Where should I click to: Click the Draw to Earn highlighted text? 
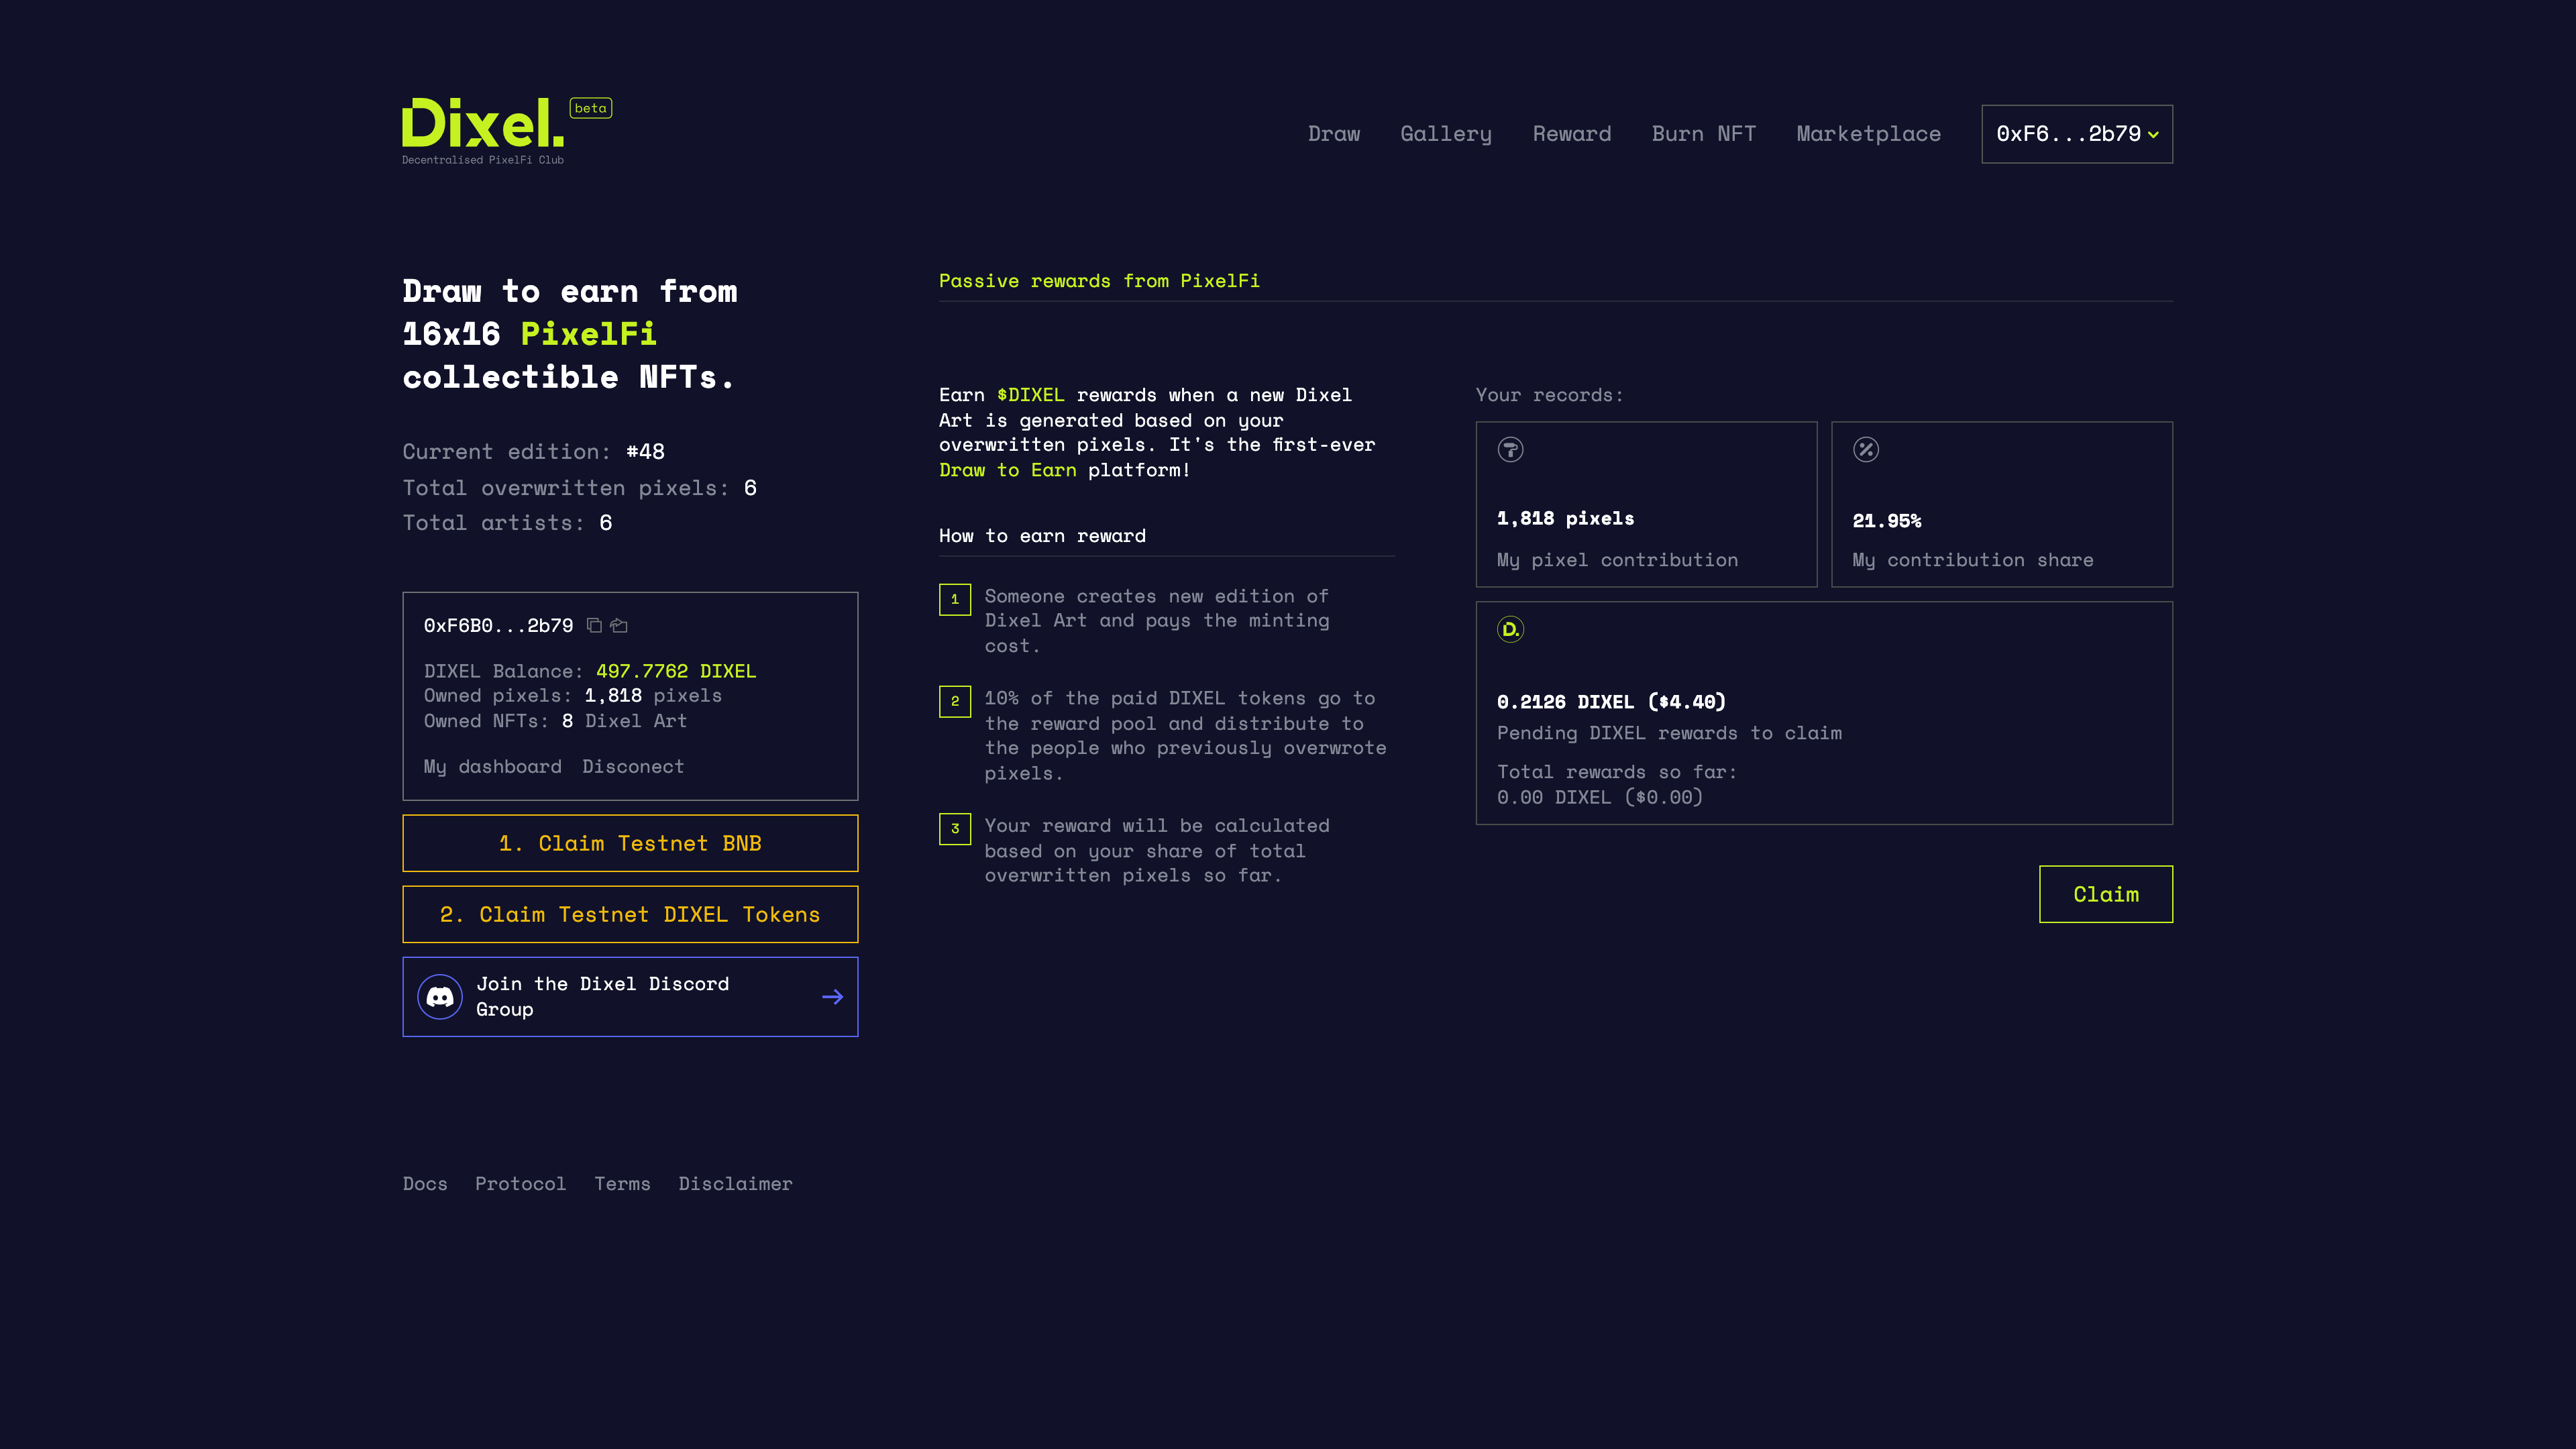[x=1007, y=470]
